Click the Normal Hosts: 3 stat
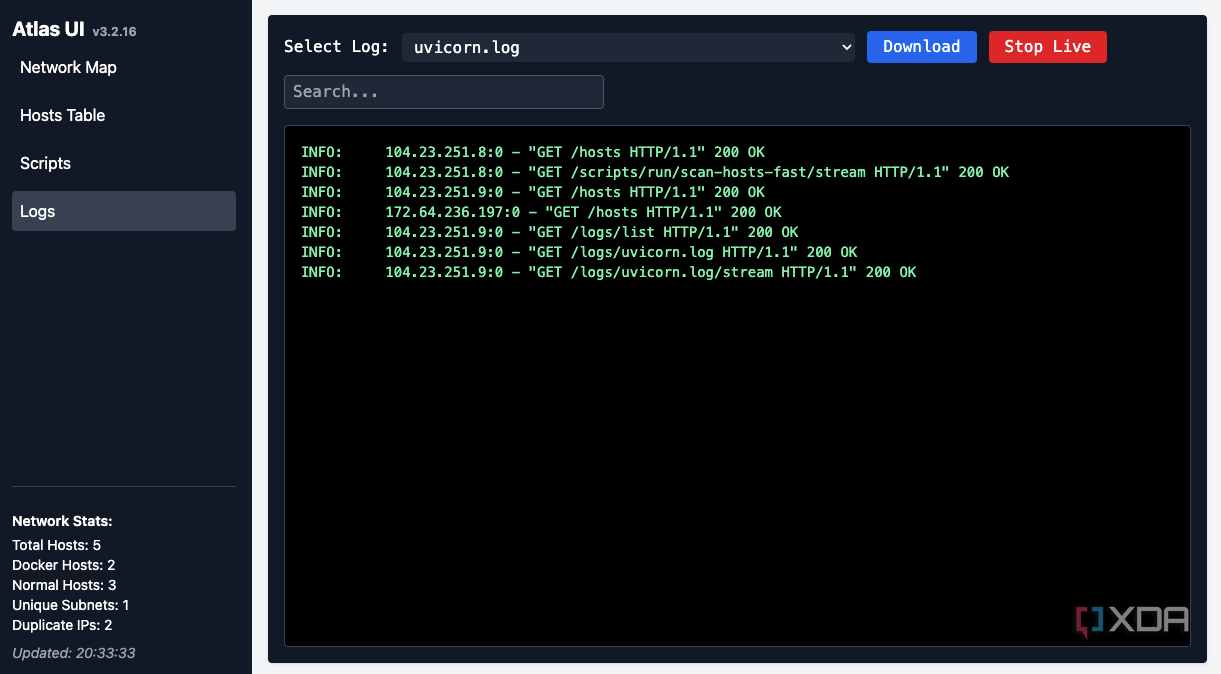Screen dimensions: 1221x674 [x=64, y=585]
